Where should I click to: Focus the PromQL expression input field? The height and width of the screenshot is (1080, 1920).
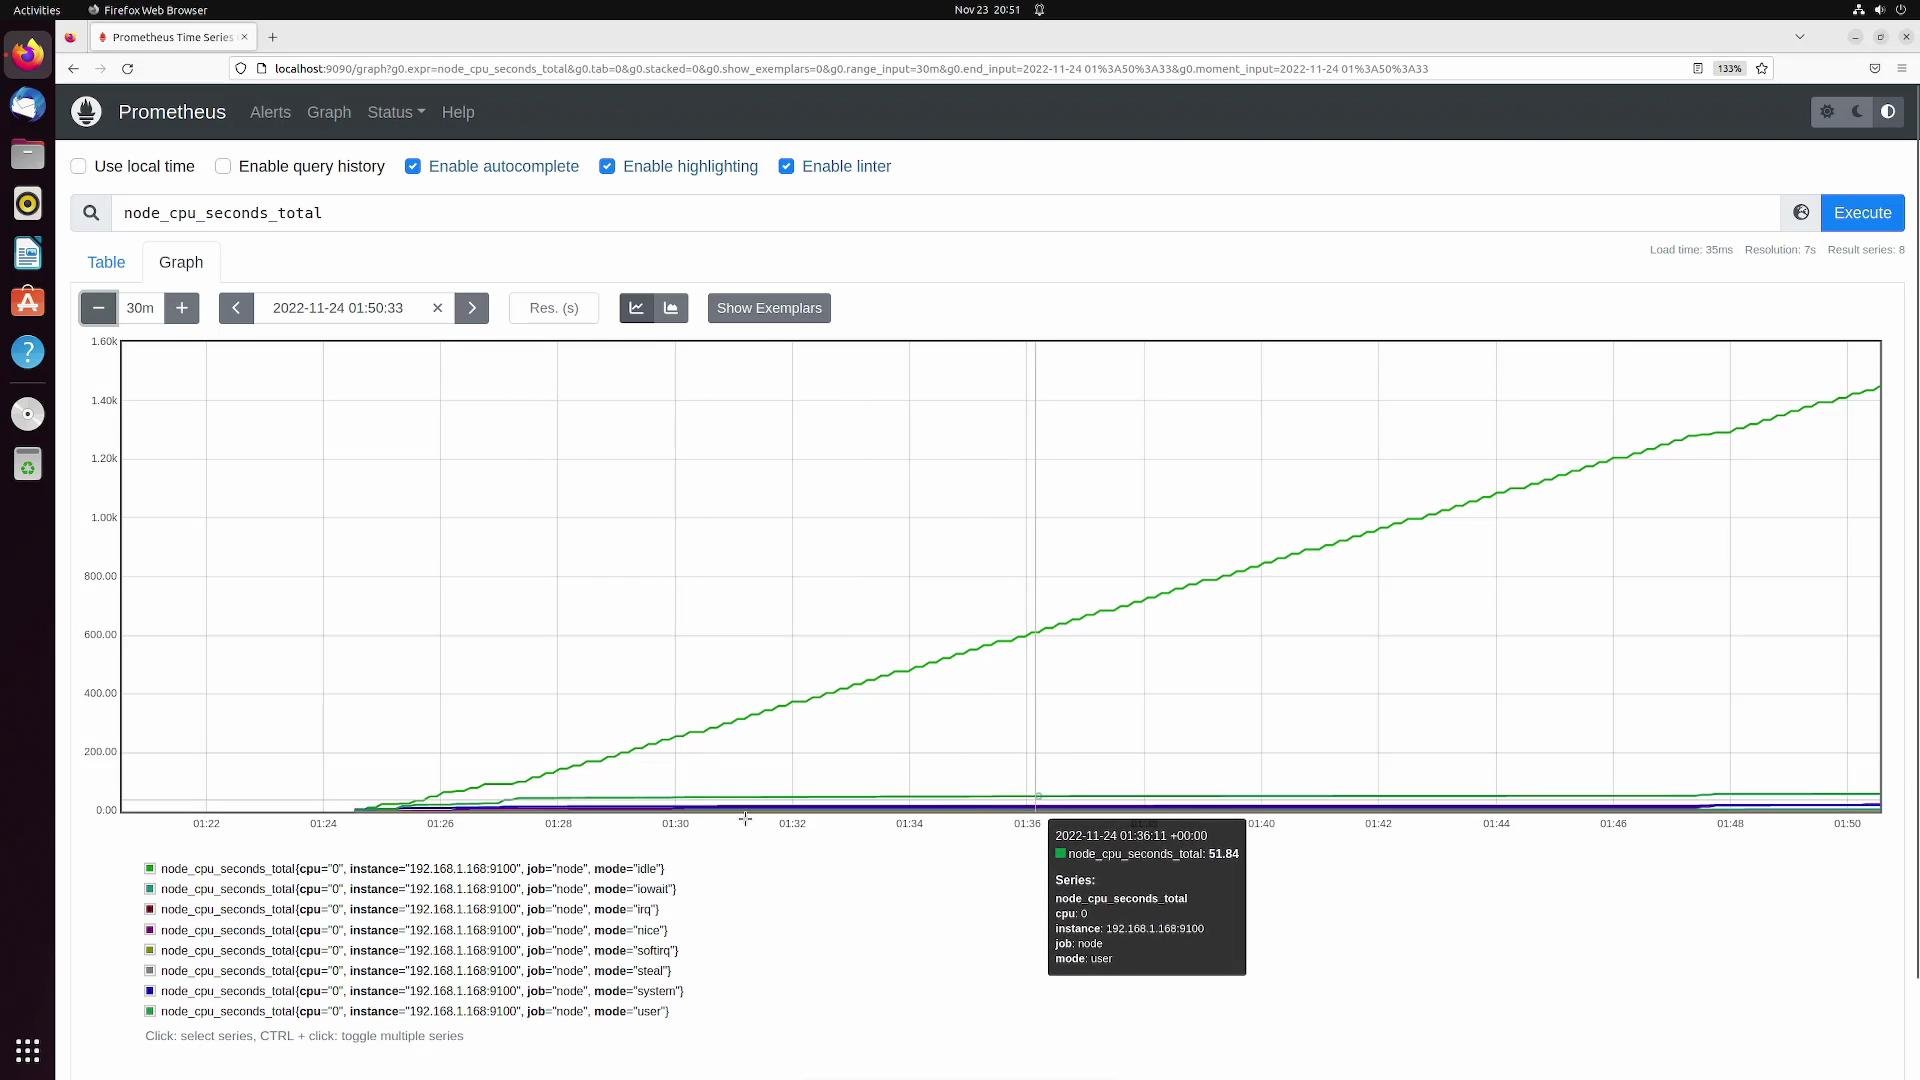pyautogui.click(x=945, y=213)
